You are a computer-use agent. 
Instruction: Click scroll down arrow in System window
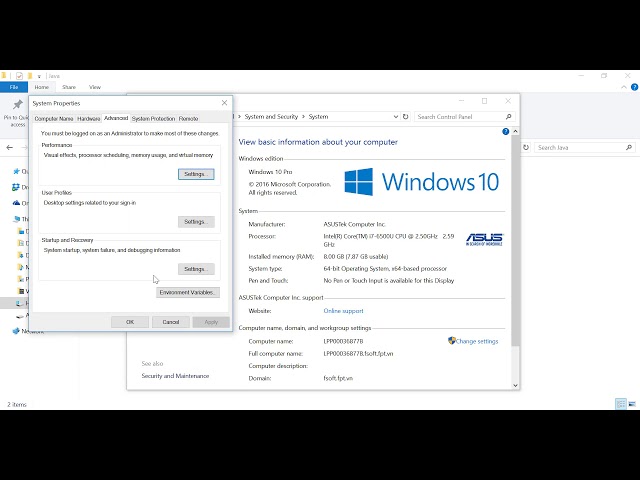pos(515,385)
